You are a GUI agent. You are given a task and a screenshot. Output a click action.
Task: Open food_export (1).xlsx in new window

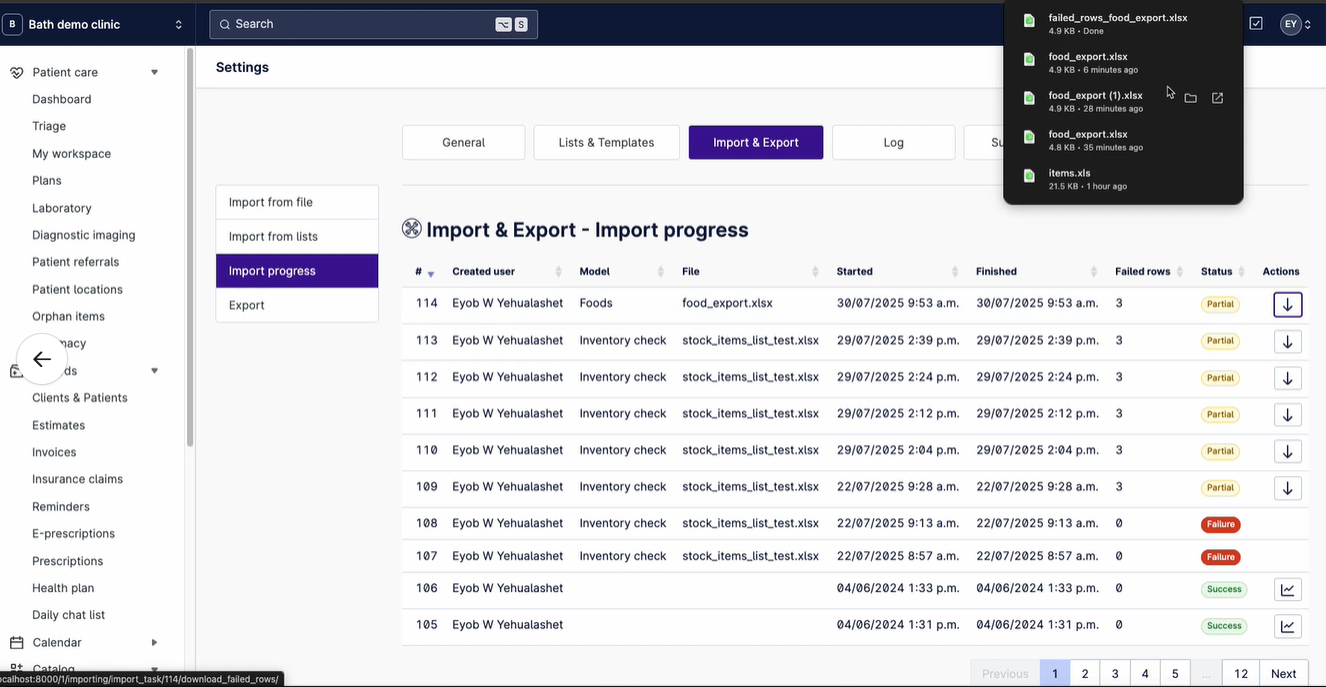point(1216,98)
